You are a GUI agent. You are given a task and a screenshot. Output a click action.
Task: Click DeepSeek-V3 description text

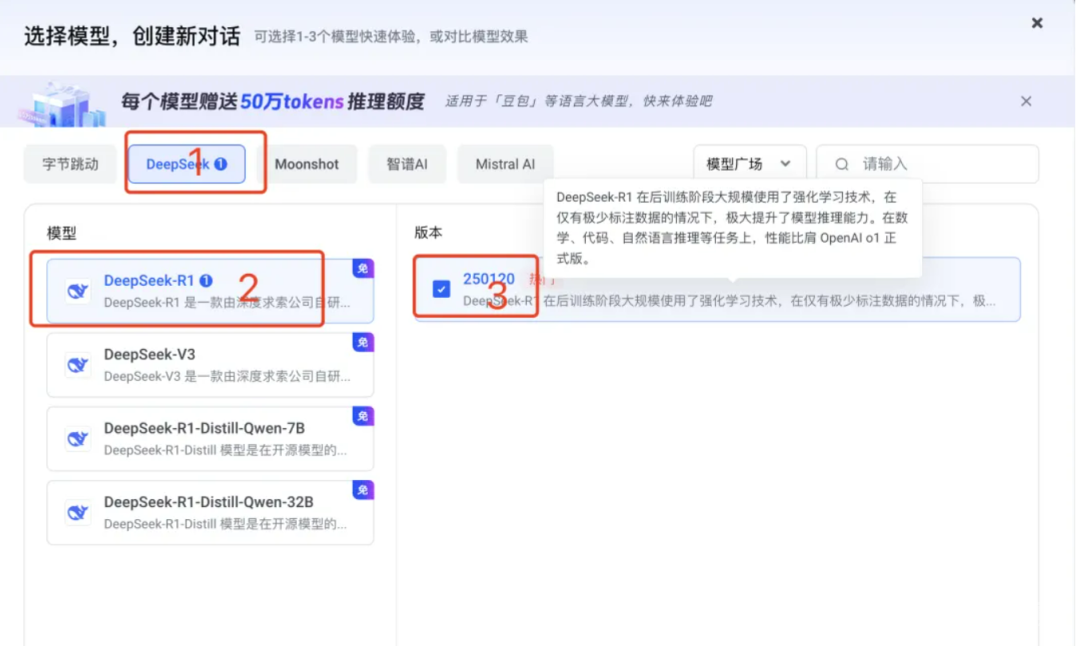[x=227, y=377]
